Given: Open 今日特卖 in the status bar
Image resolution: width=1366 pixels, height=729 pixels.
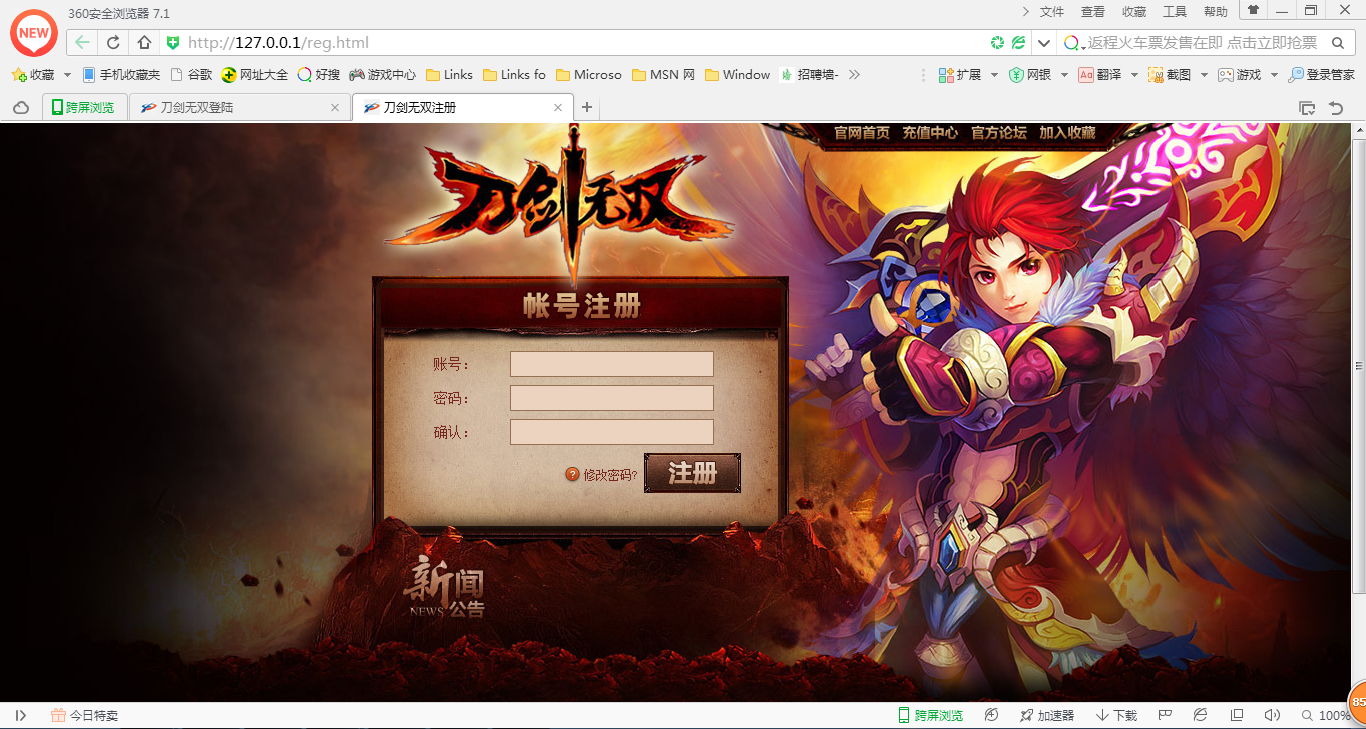Looking at the screenshot, I should pos(84,715).
